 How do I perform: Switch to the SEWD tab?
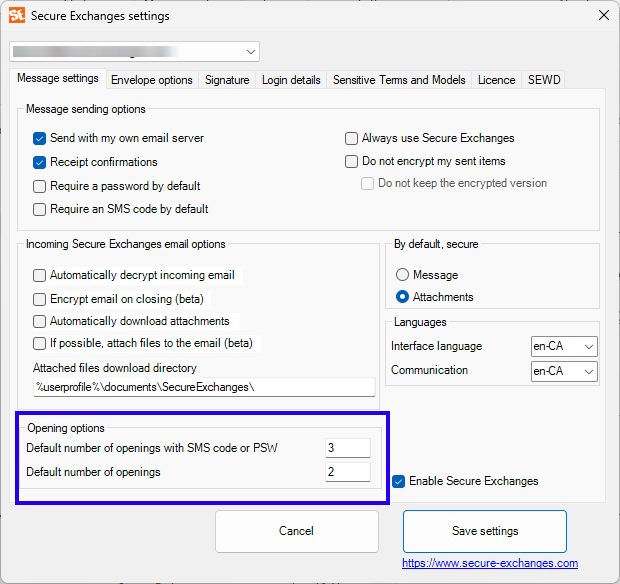[x=544, y=80]
